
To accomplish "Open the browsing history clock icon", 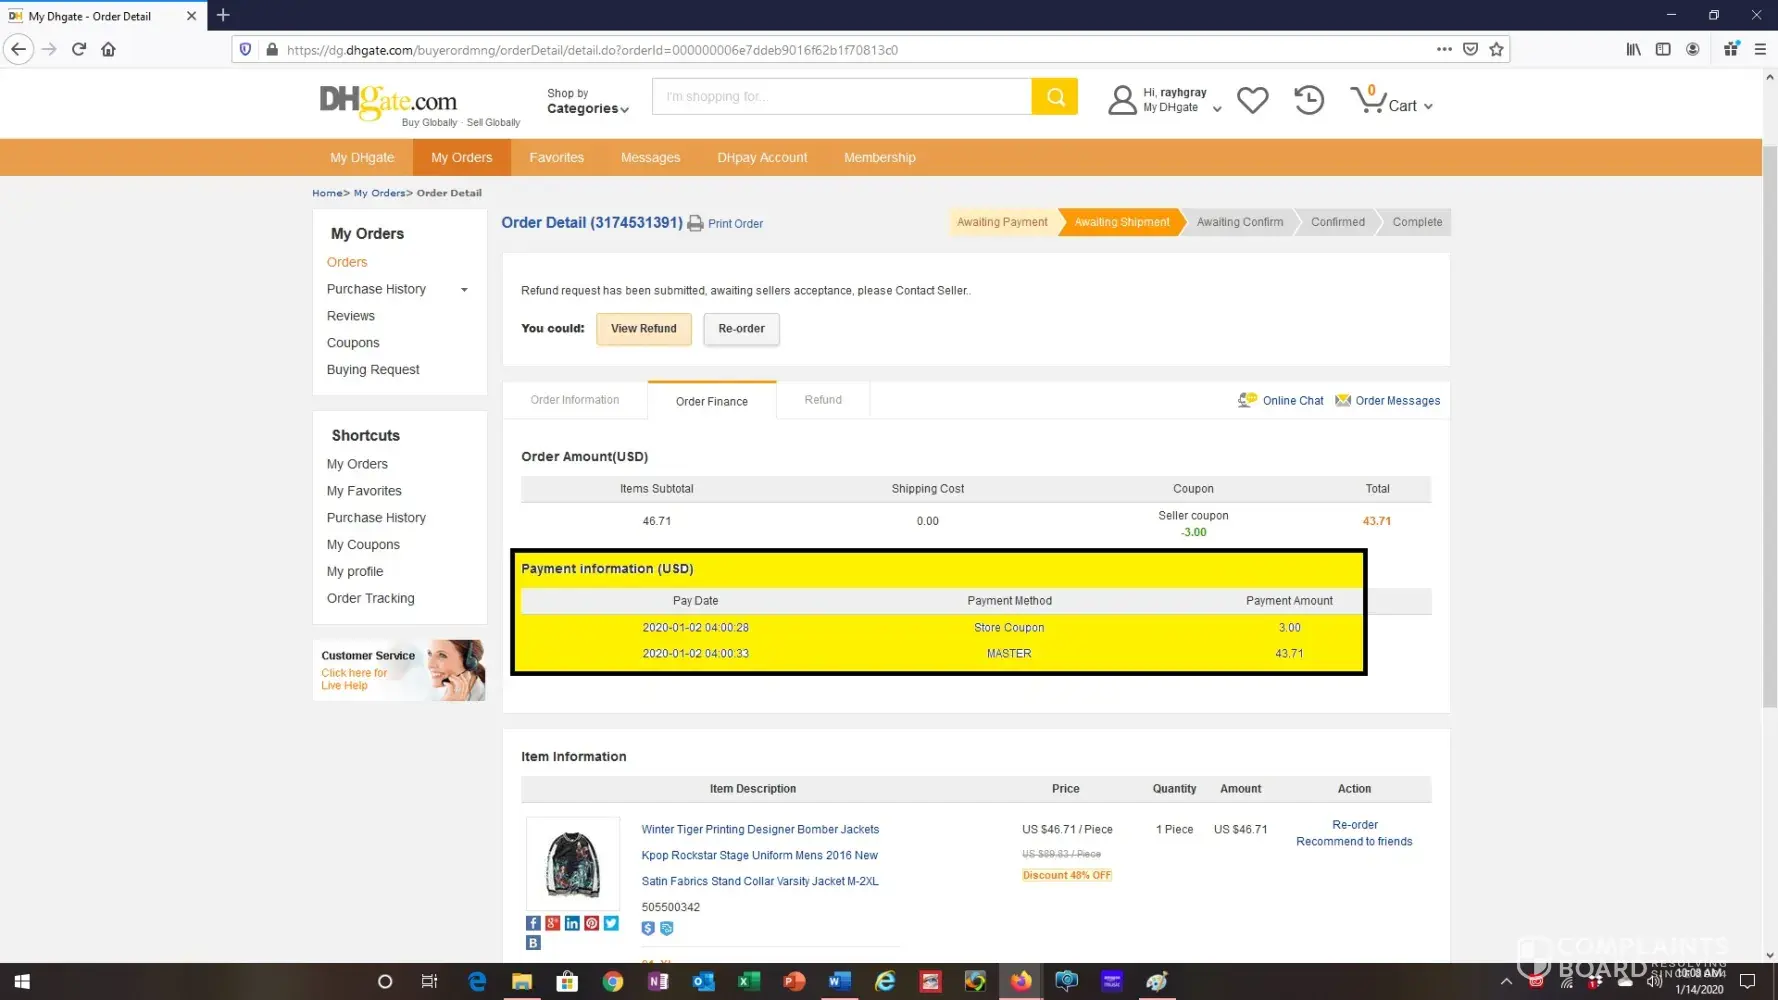I will point(1308,100).
